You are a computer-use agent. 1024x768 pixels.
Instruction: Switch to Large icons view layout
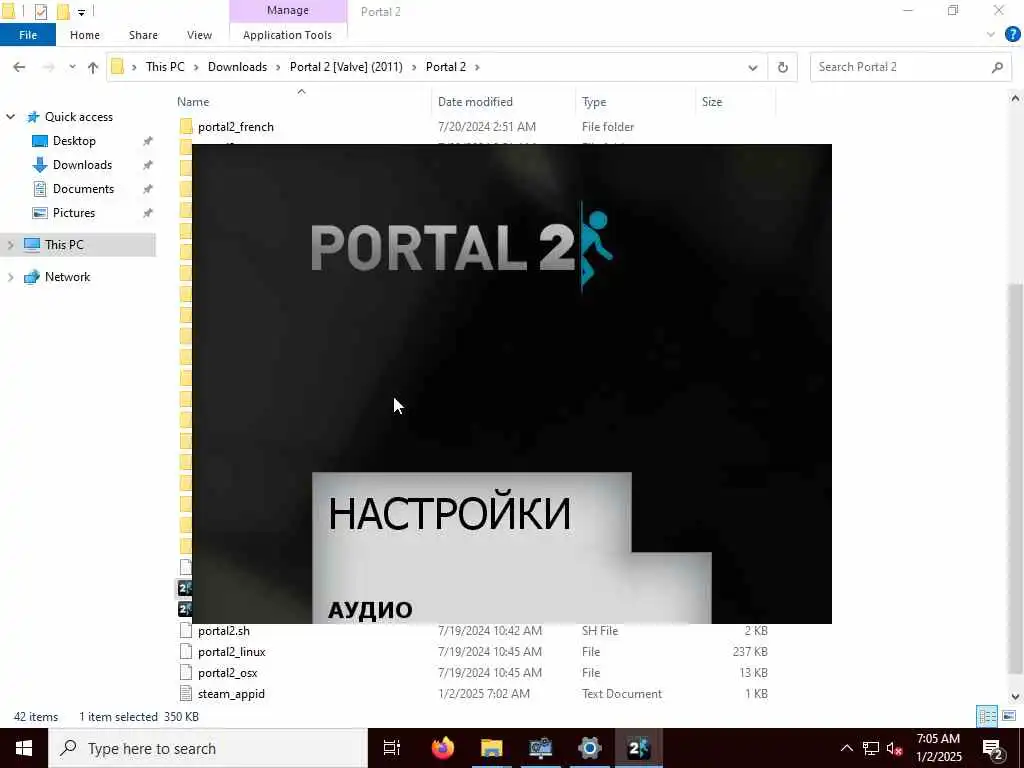pos(1009,716)
